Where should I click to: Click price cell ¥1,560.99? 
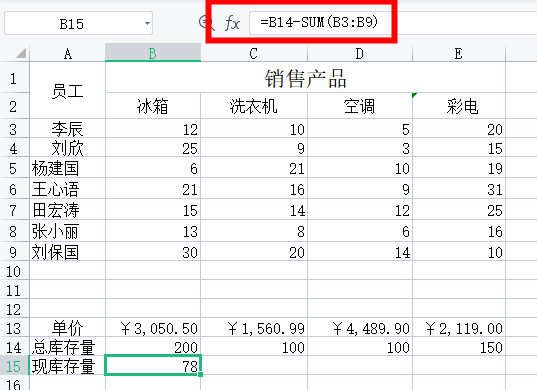click(x=254, y=328)
